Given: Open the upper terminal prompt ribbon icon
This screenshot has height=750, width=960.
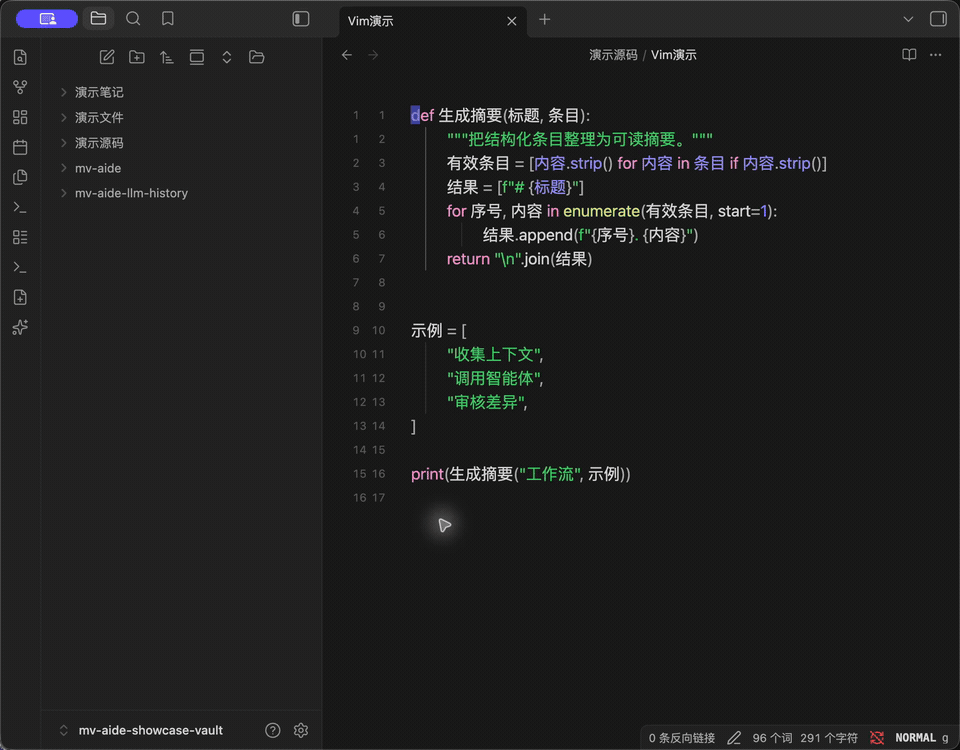Looking at the screenshot, I should (x=20, y=208).
